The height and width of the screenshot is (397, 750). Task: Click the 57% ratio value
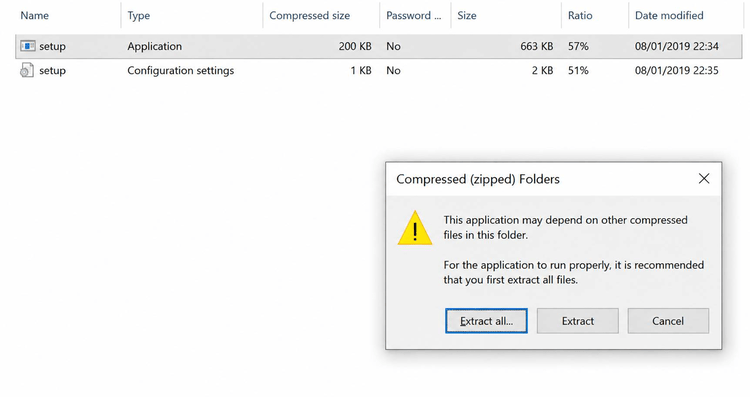(x=578, y=46)
